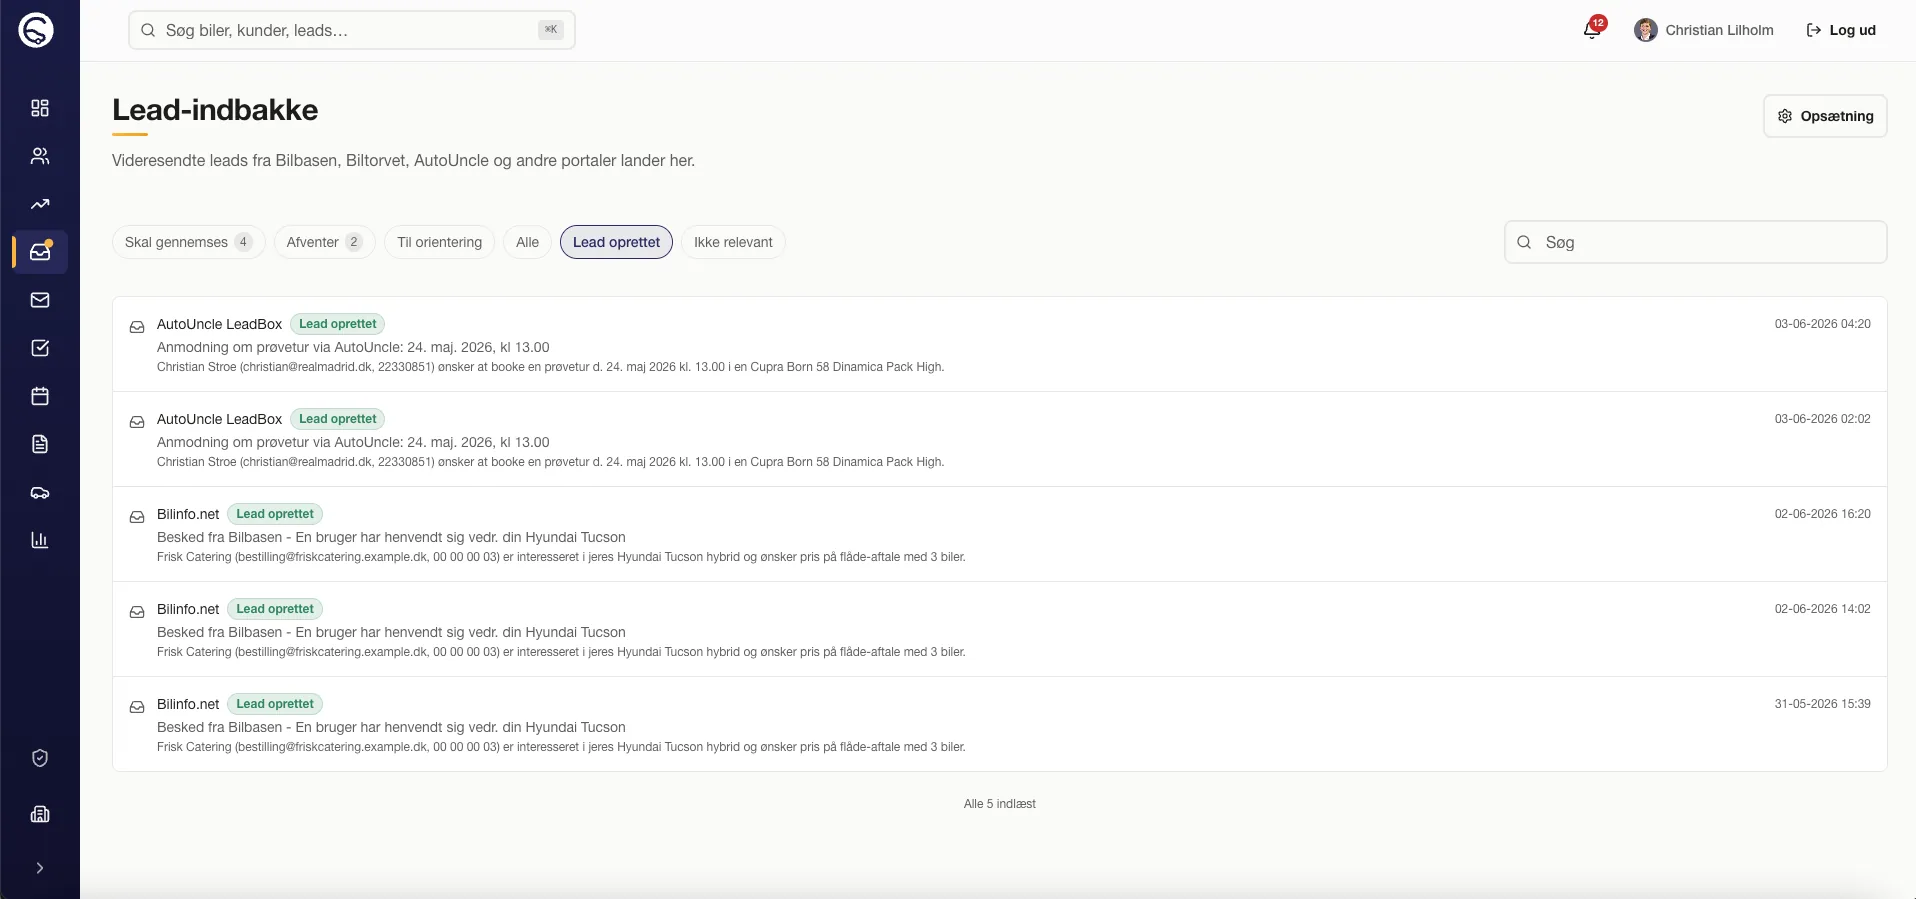The width and height of the screenshot is (1916, 899).
Task: Open the mail envelope icon in sidebar
Action: pyautogui.click(x=40, y=300)
